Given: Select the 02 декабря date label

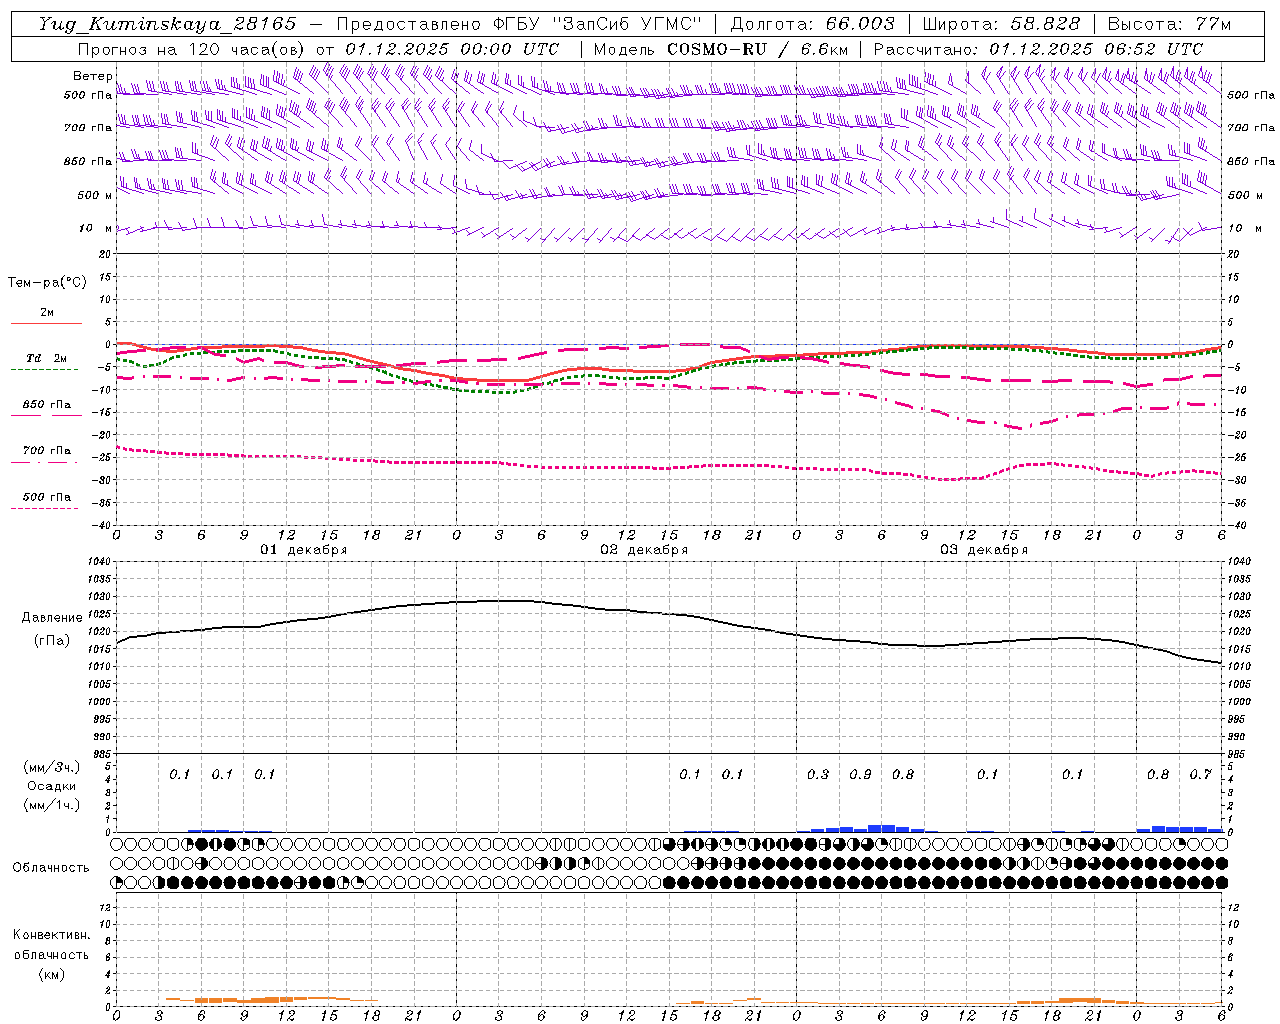Looking at the screenshot, I should click(644, 550).
